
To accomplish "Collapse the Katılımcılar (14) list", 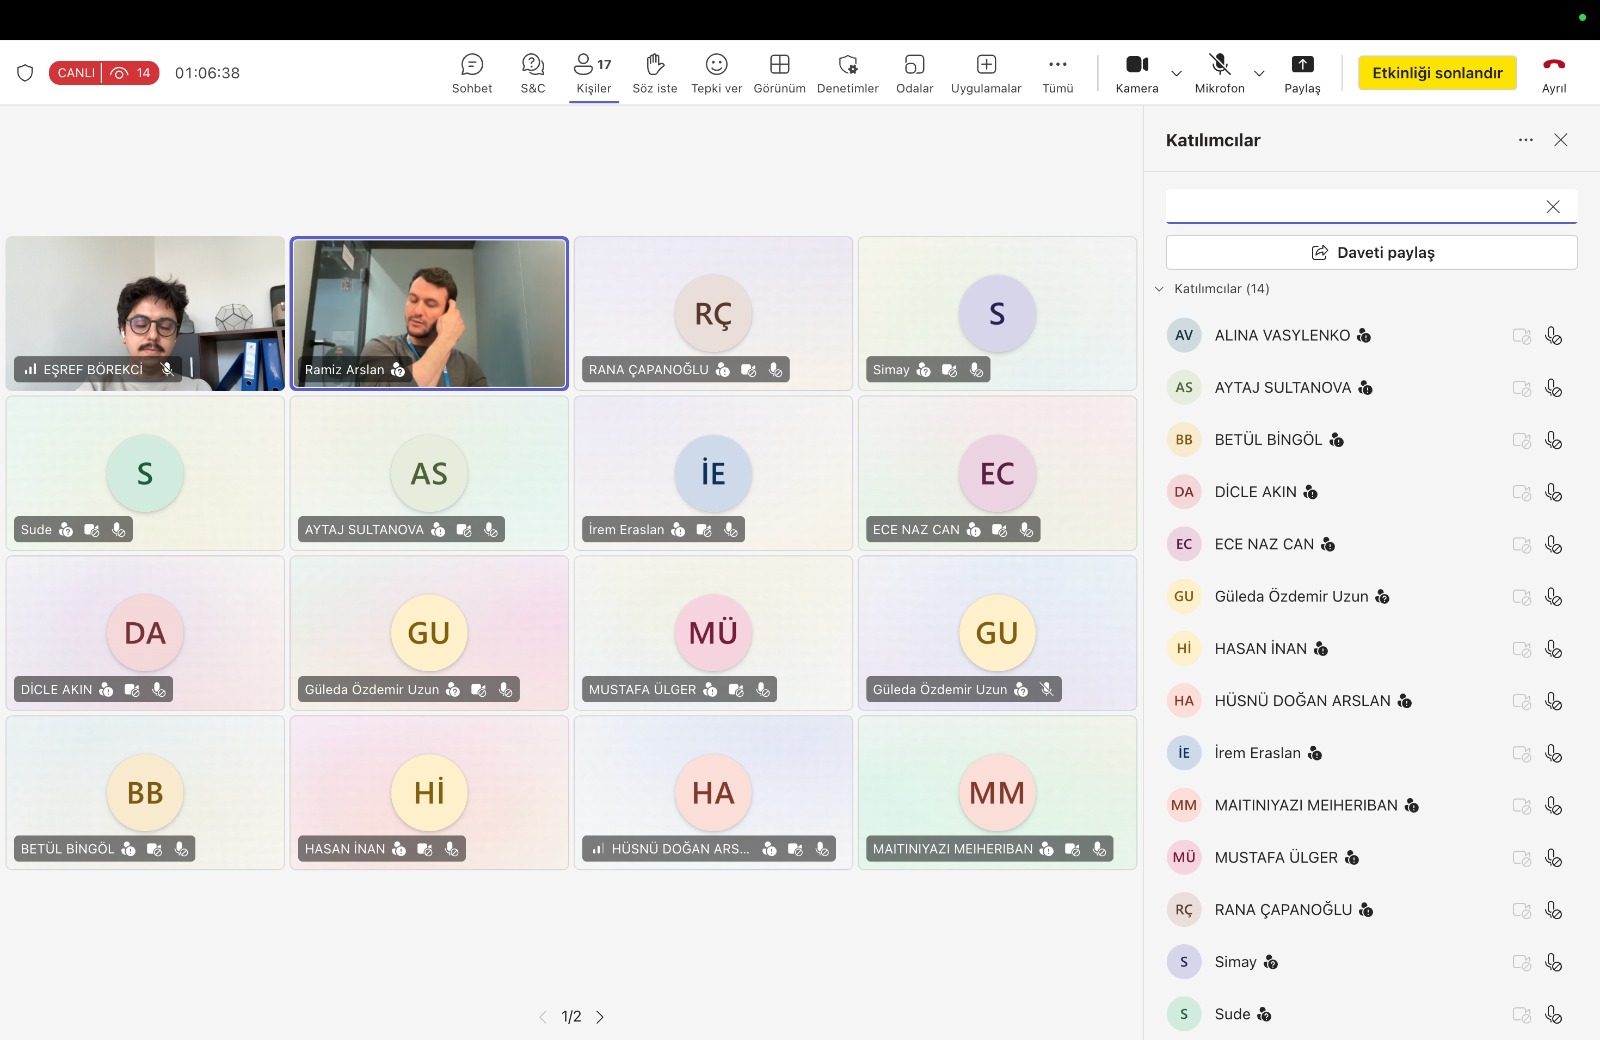I will [1160, 289].
